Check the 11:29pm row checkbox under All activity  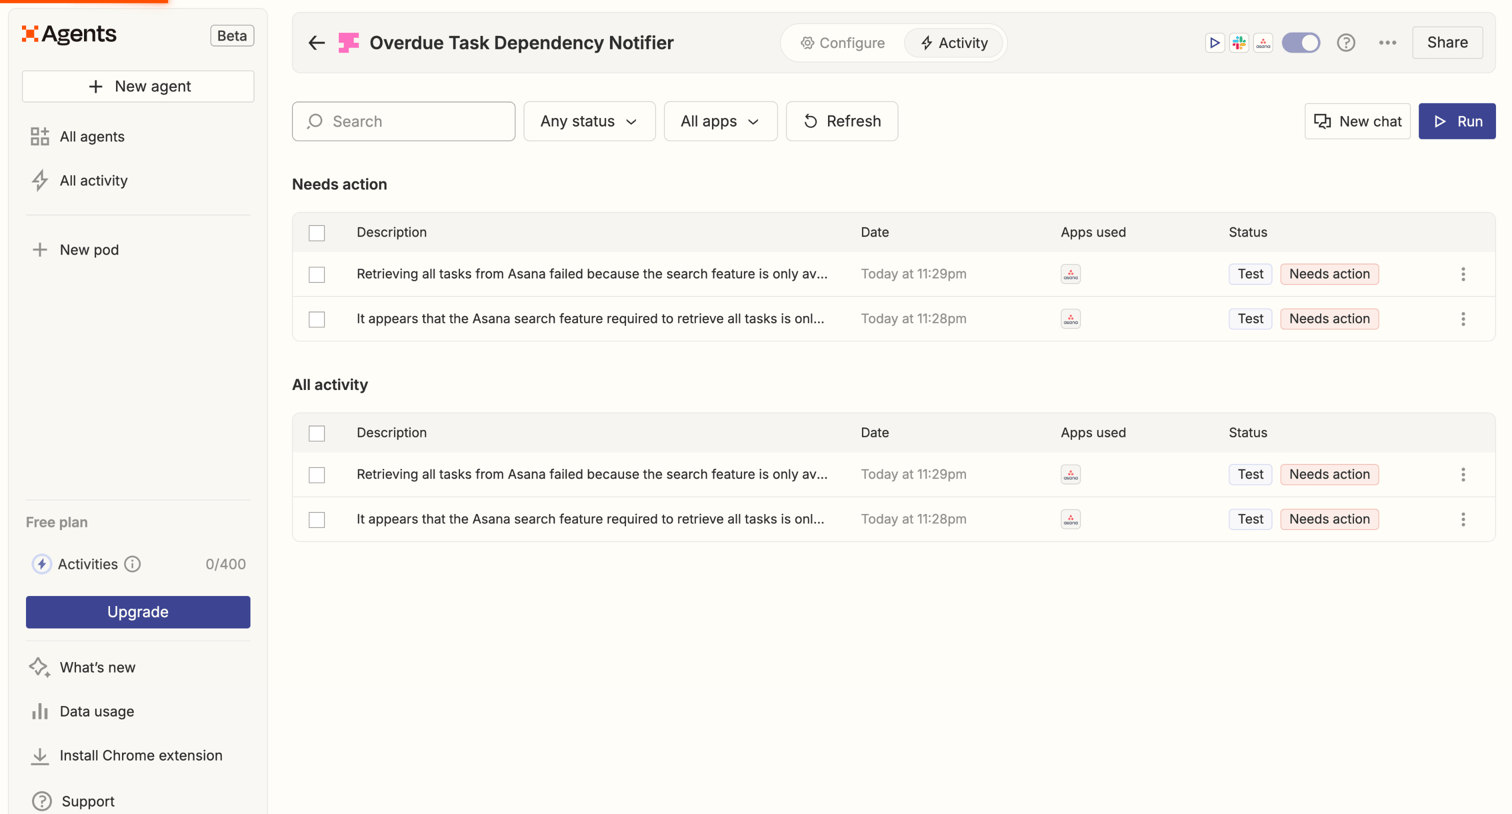pos(317,475)
